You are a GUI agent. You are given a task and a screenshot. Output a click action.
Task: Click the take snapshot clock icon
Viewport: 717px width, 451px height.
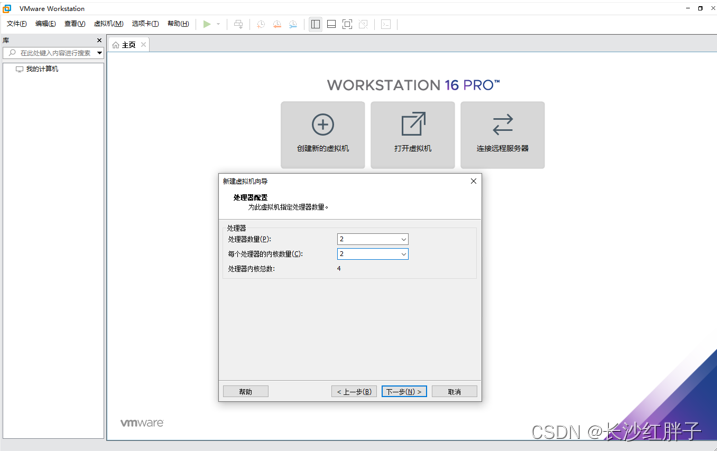click(x=261, y=24)
